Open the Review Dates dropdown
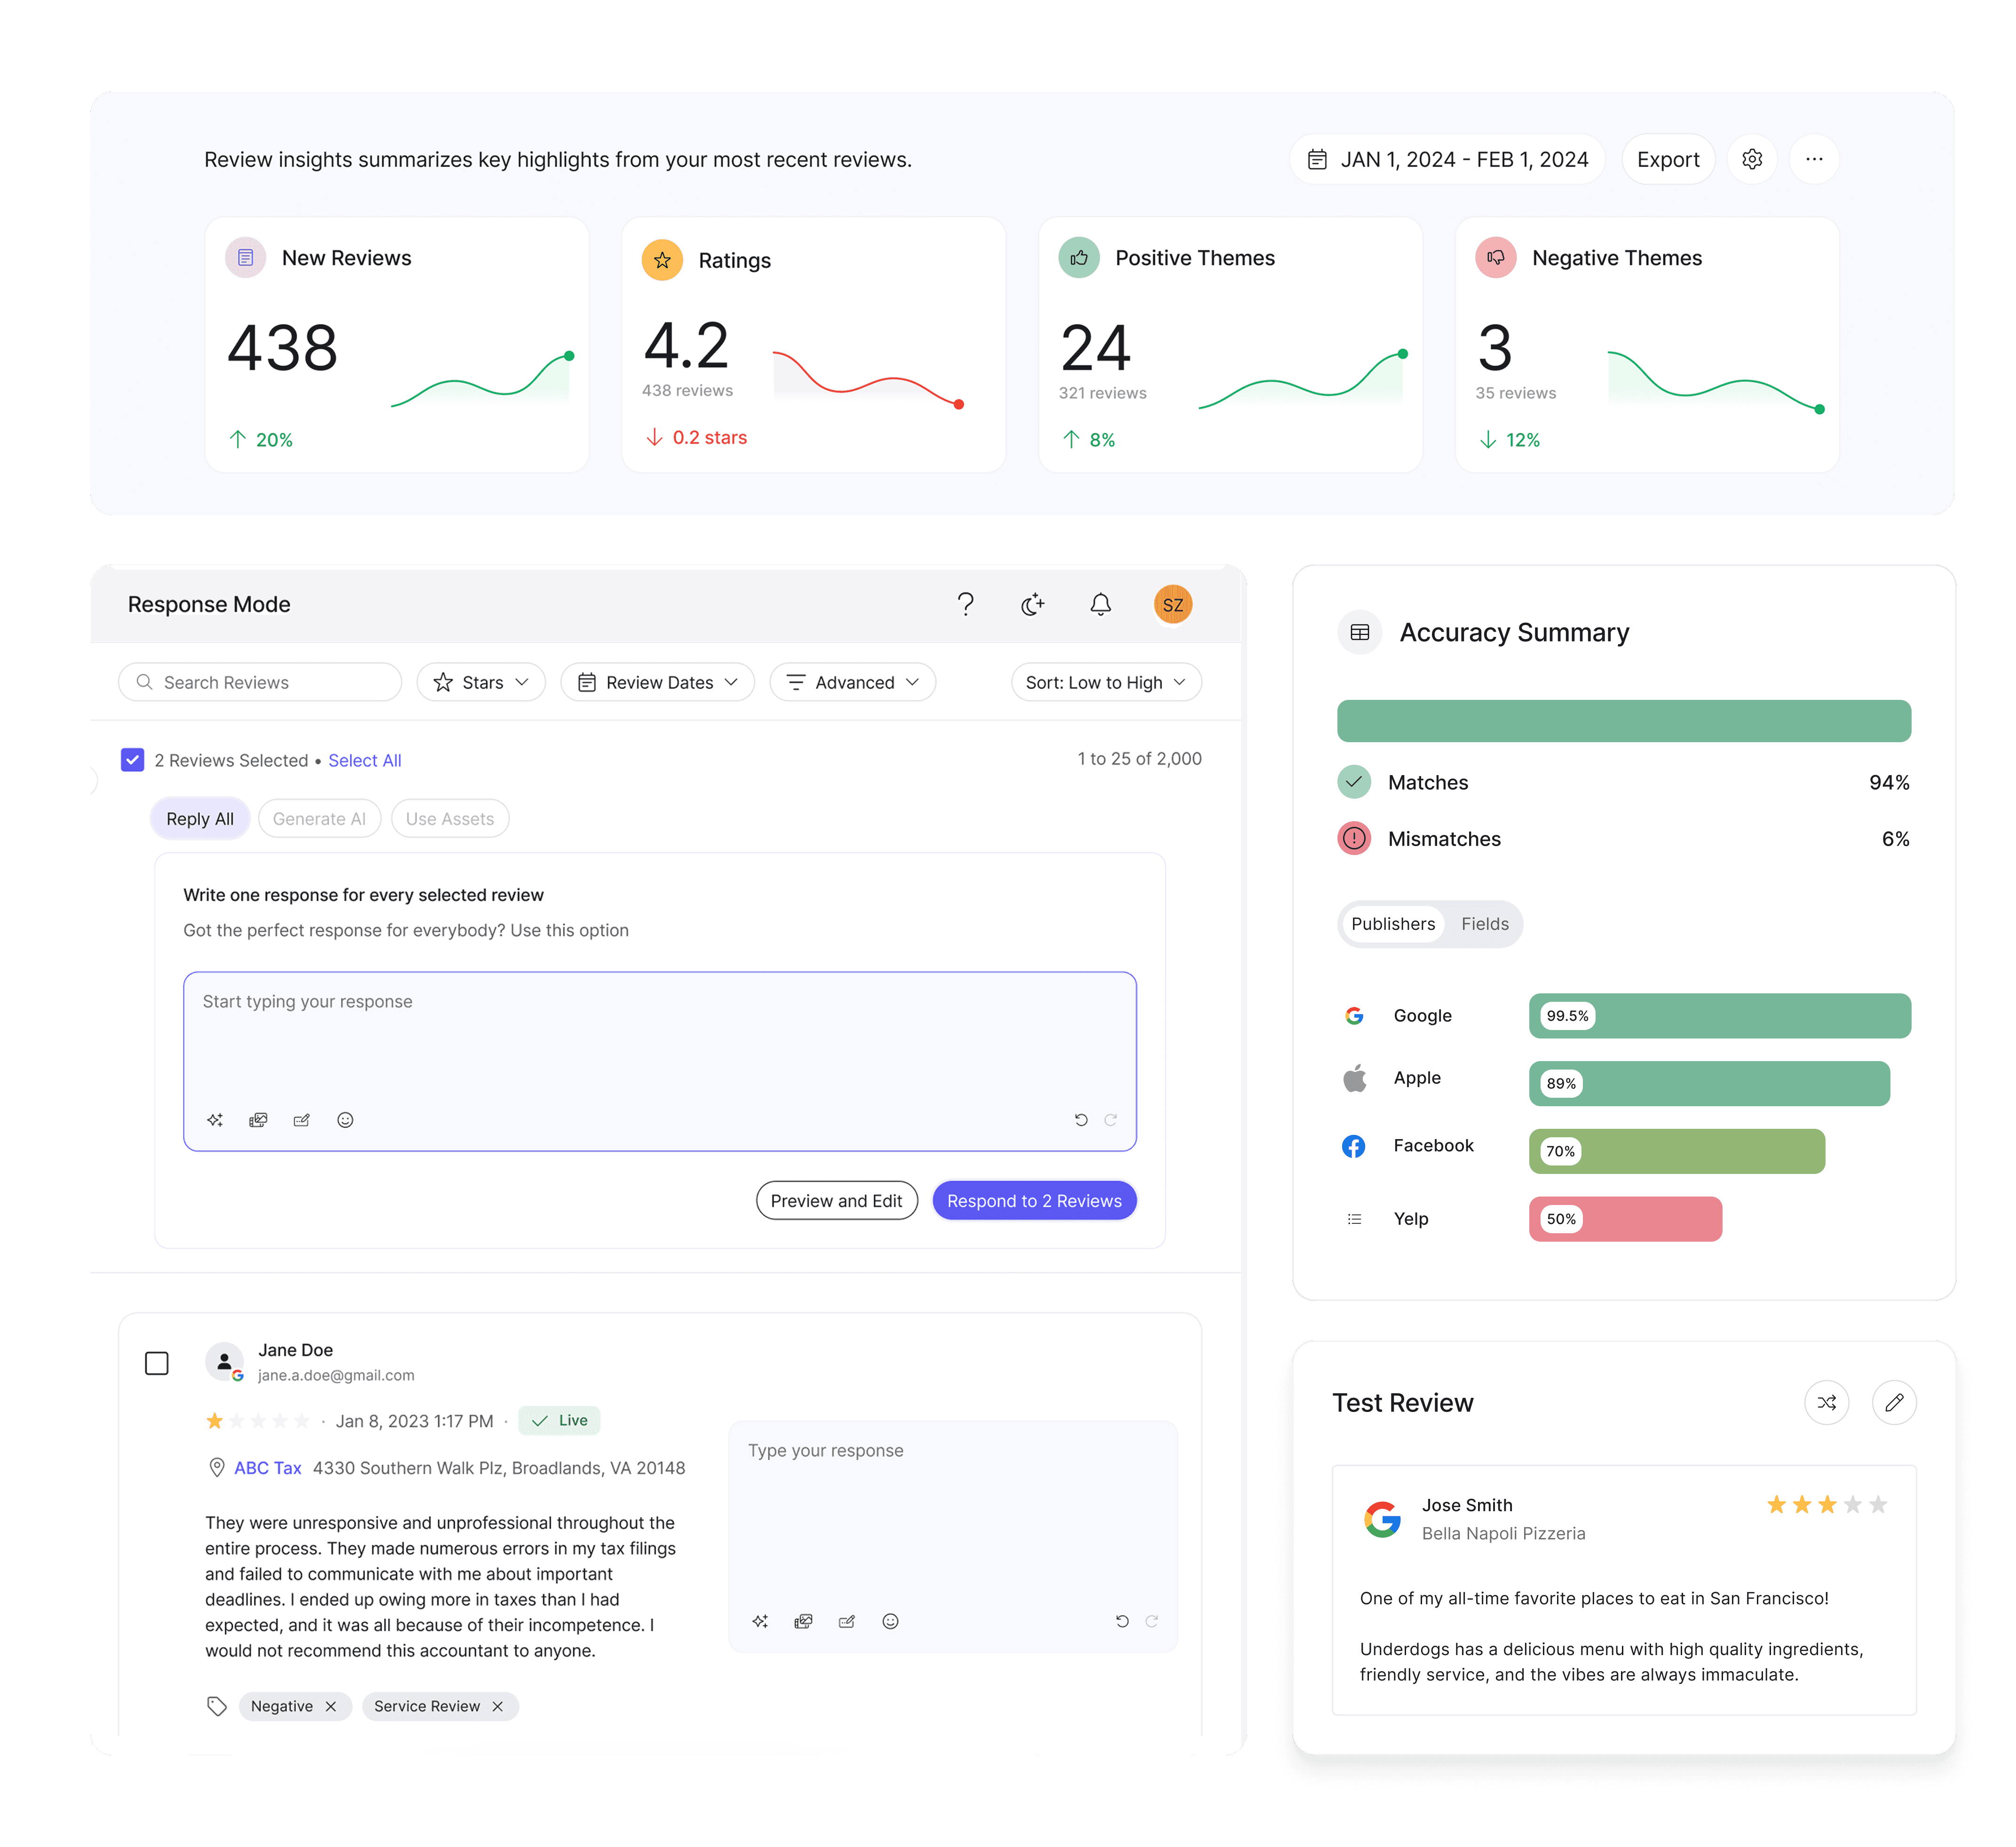 pyautogui.click(x=657, y=682)
